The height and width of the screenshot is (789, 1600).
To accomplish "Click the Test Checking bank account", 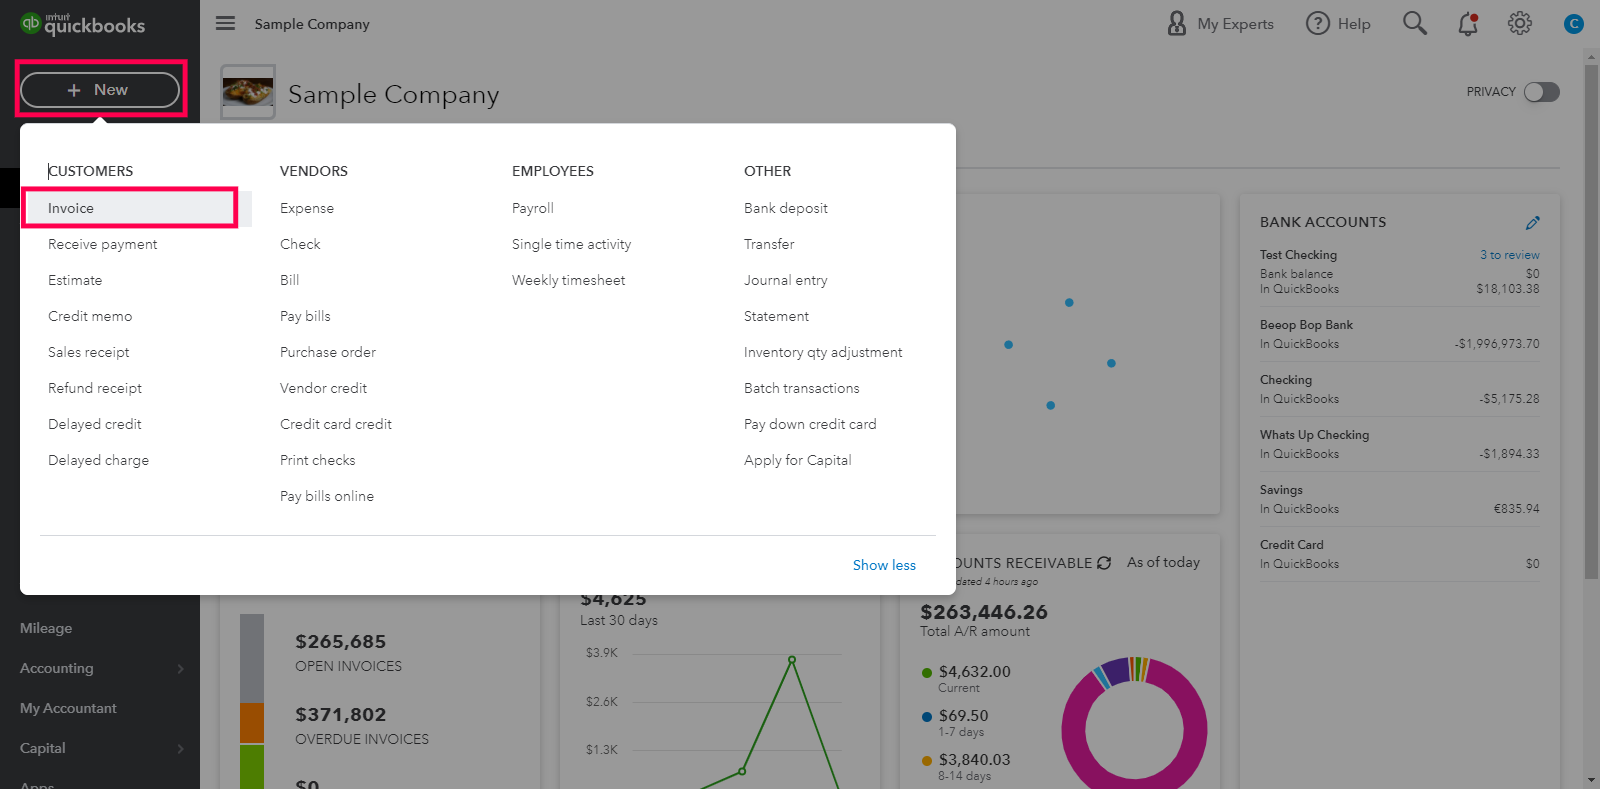I will click(1298, 255).
